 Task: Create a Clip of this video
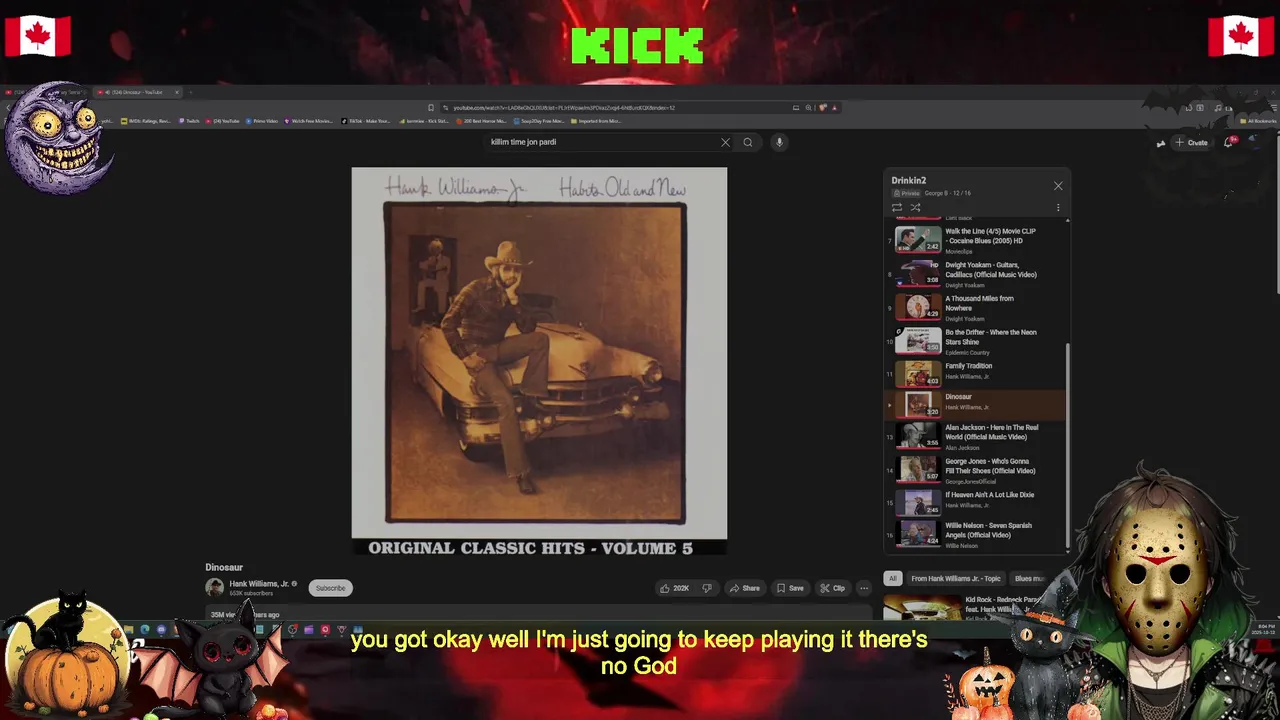click(x=832, y=588)
